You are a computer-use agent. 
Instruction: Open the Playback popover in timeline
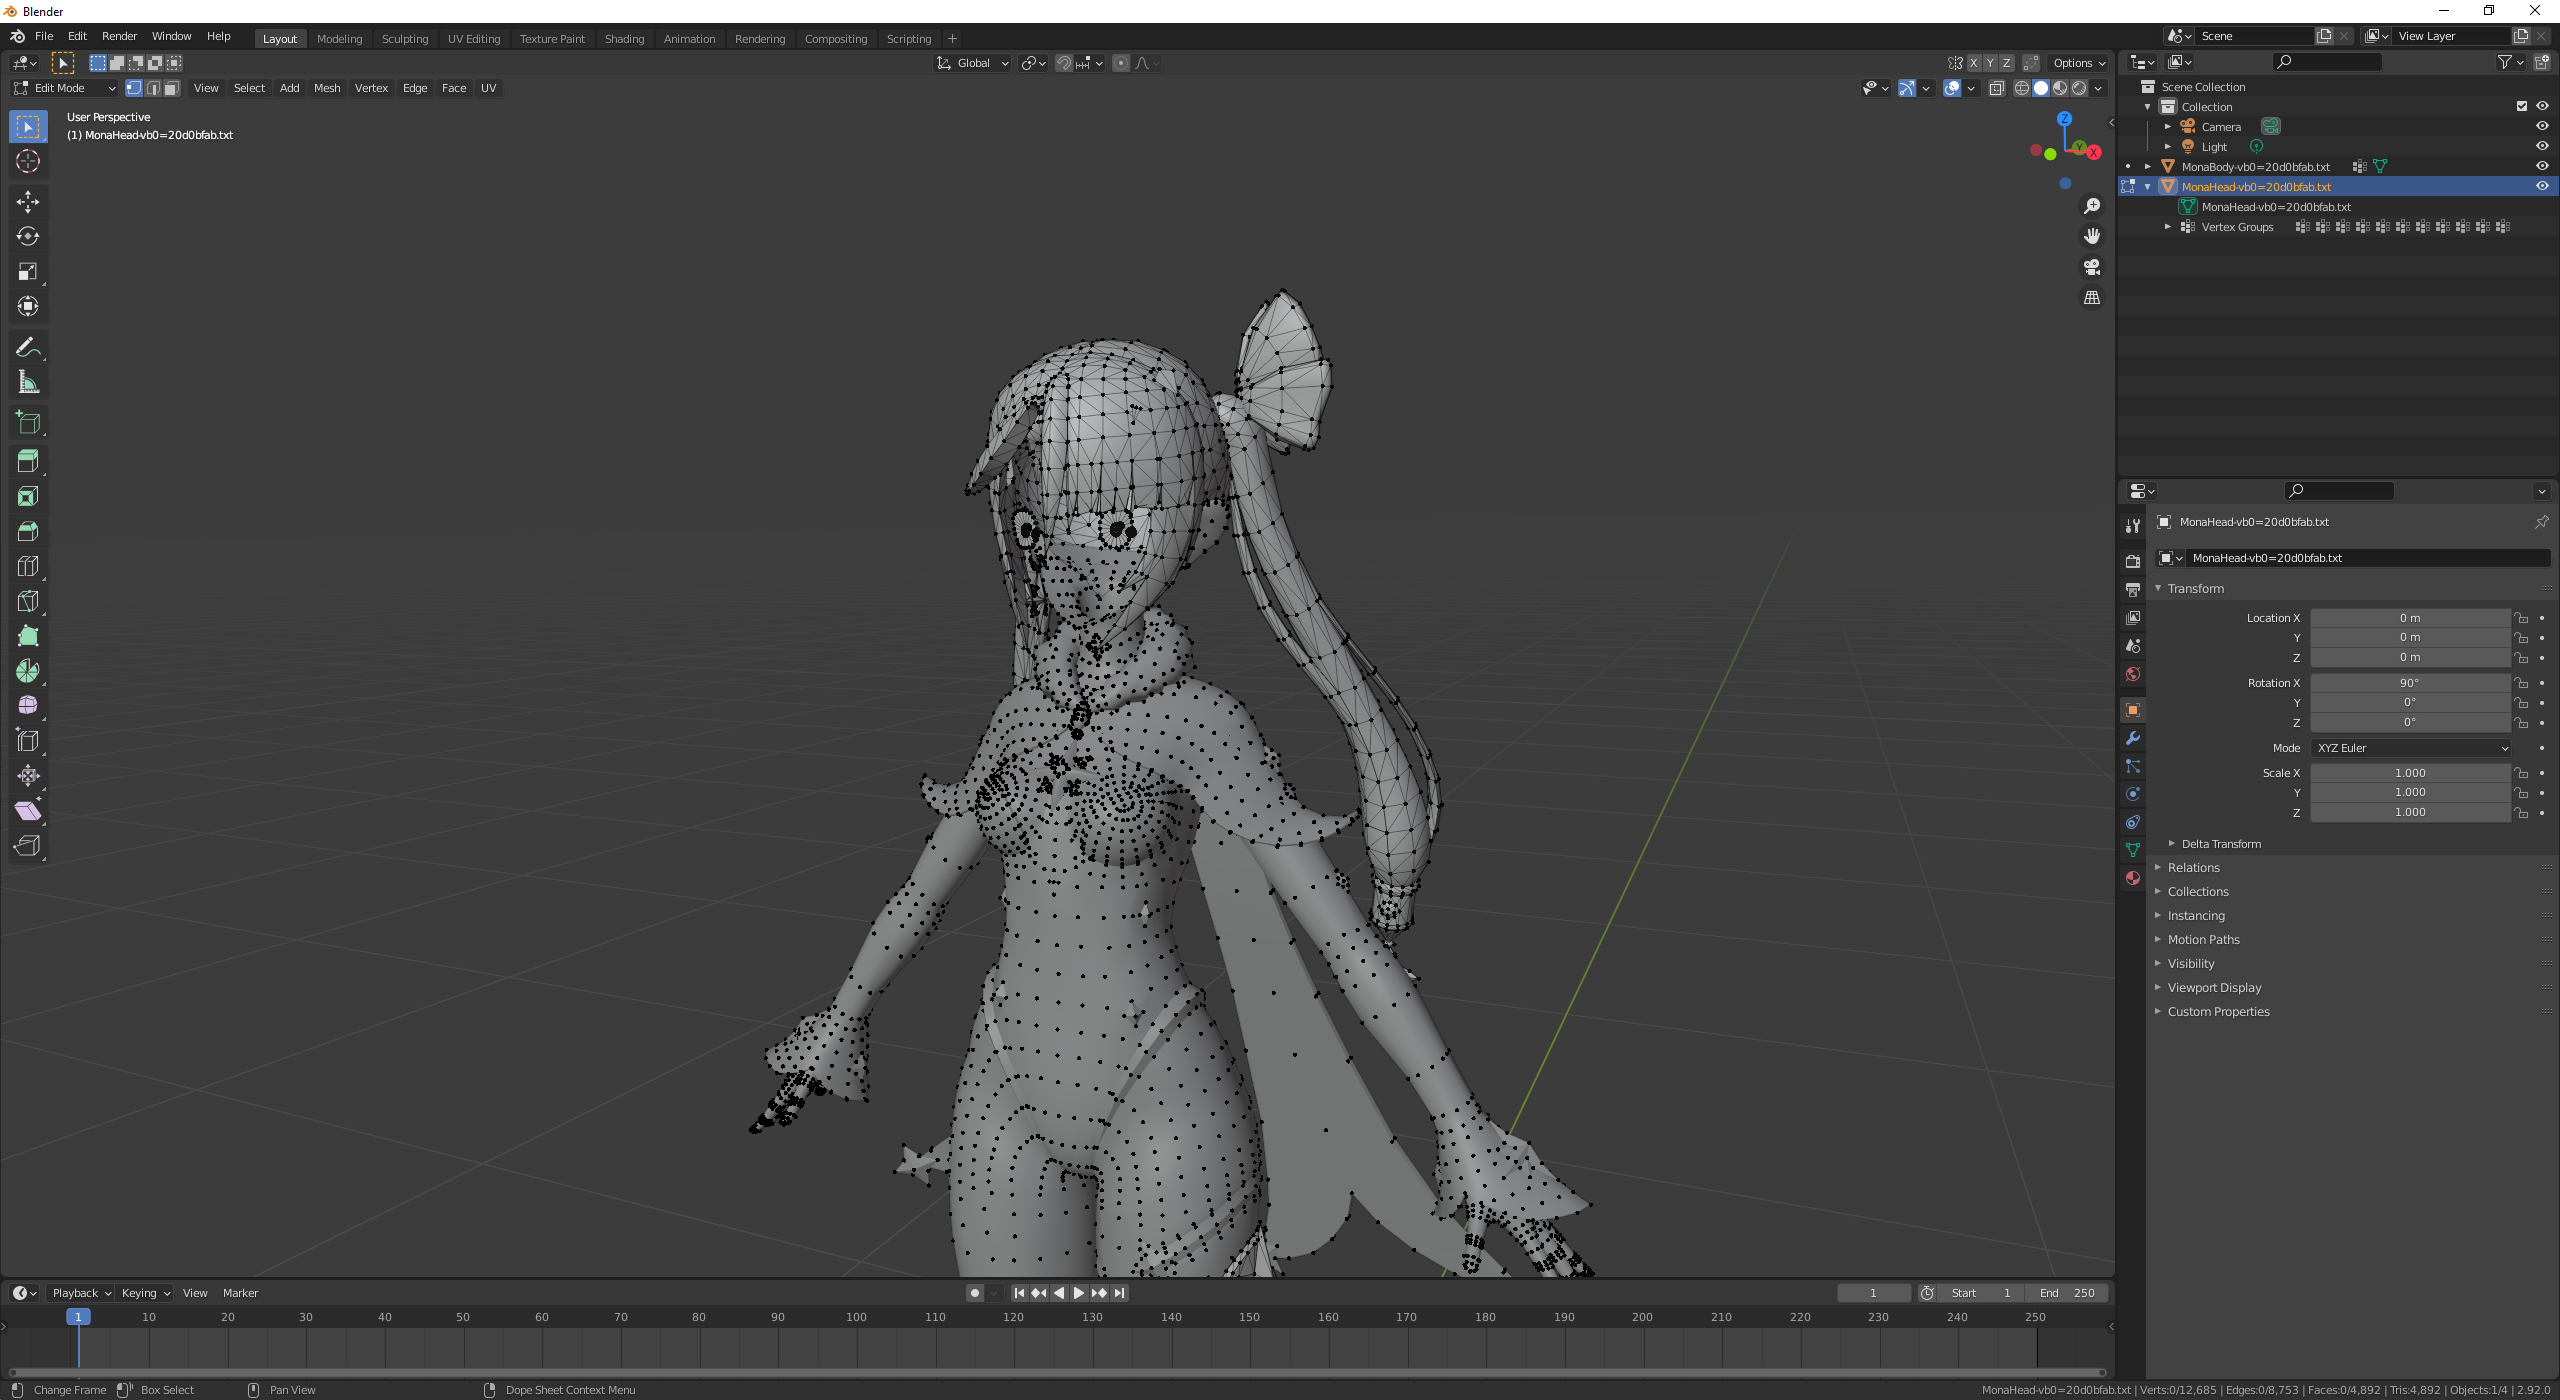pos(80,1293)
